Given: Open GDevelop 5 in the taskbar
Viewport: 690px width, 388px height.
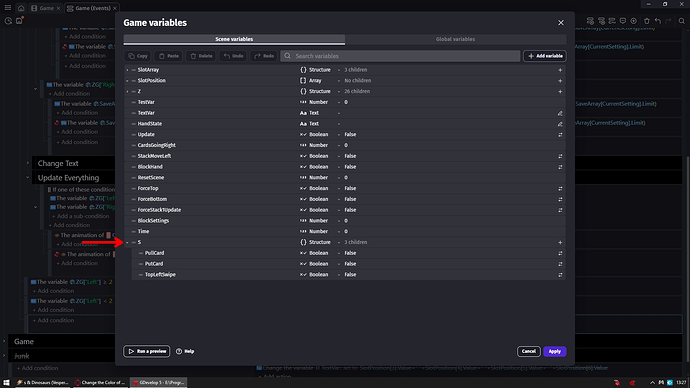Looking at the screenshot, I should 159,383.
